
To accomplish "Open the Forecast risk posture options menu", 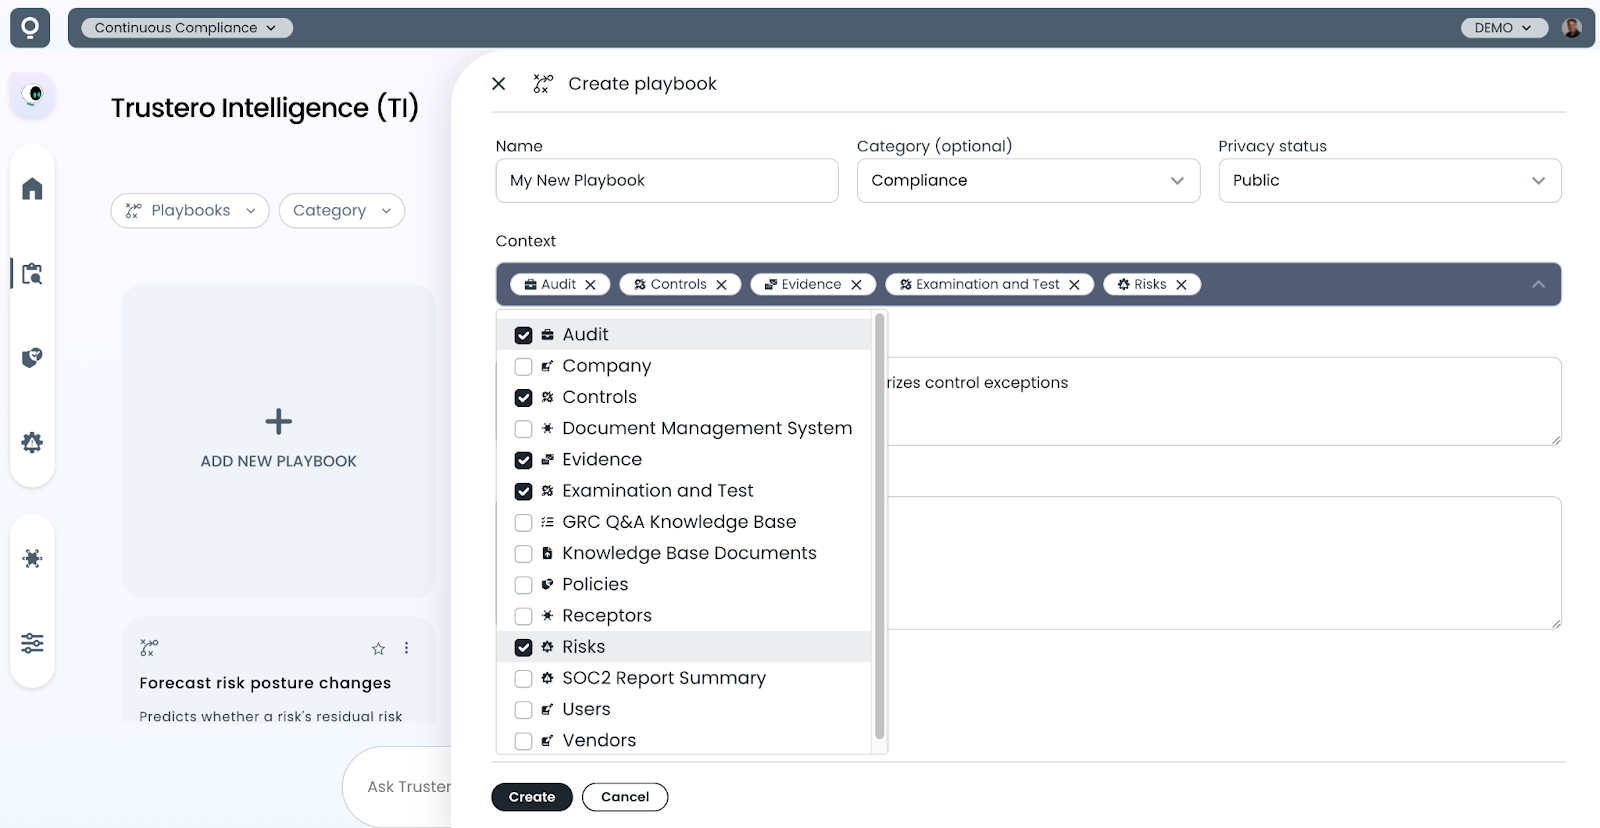I will pos(406,648).
